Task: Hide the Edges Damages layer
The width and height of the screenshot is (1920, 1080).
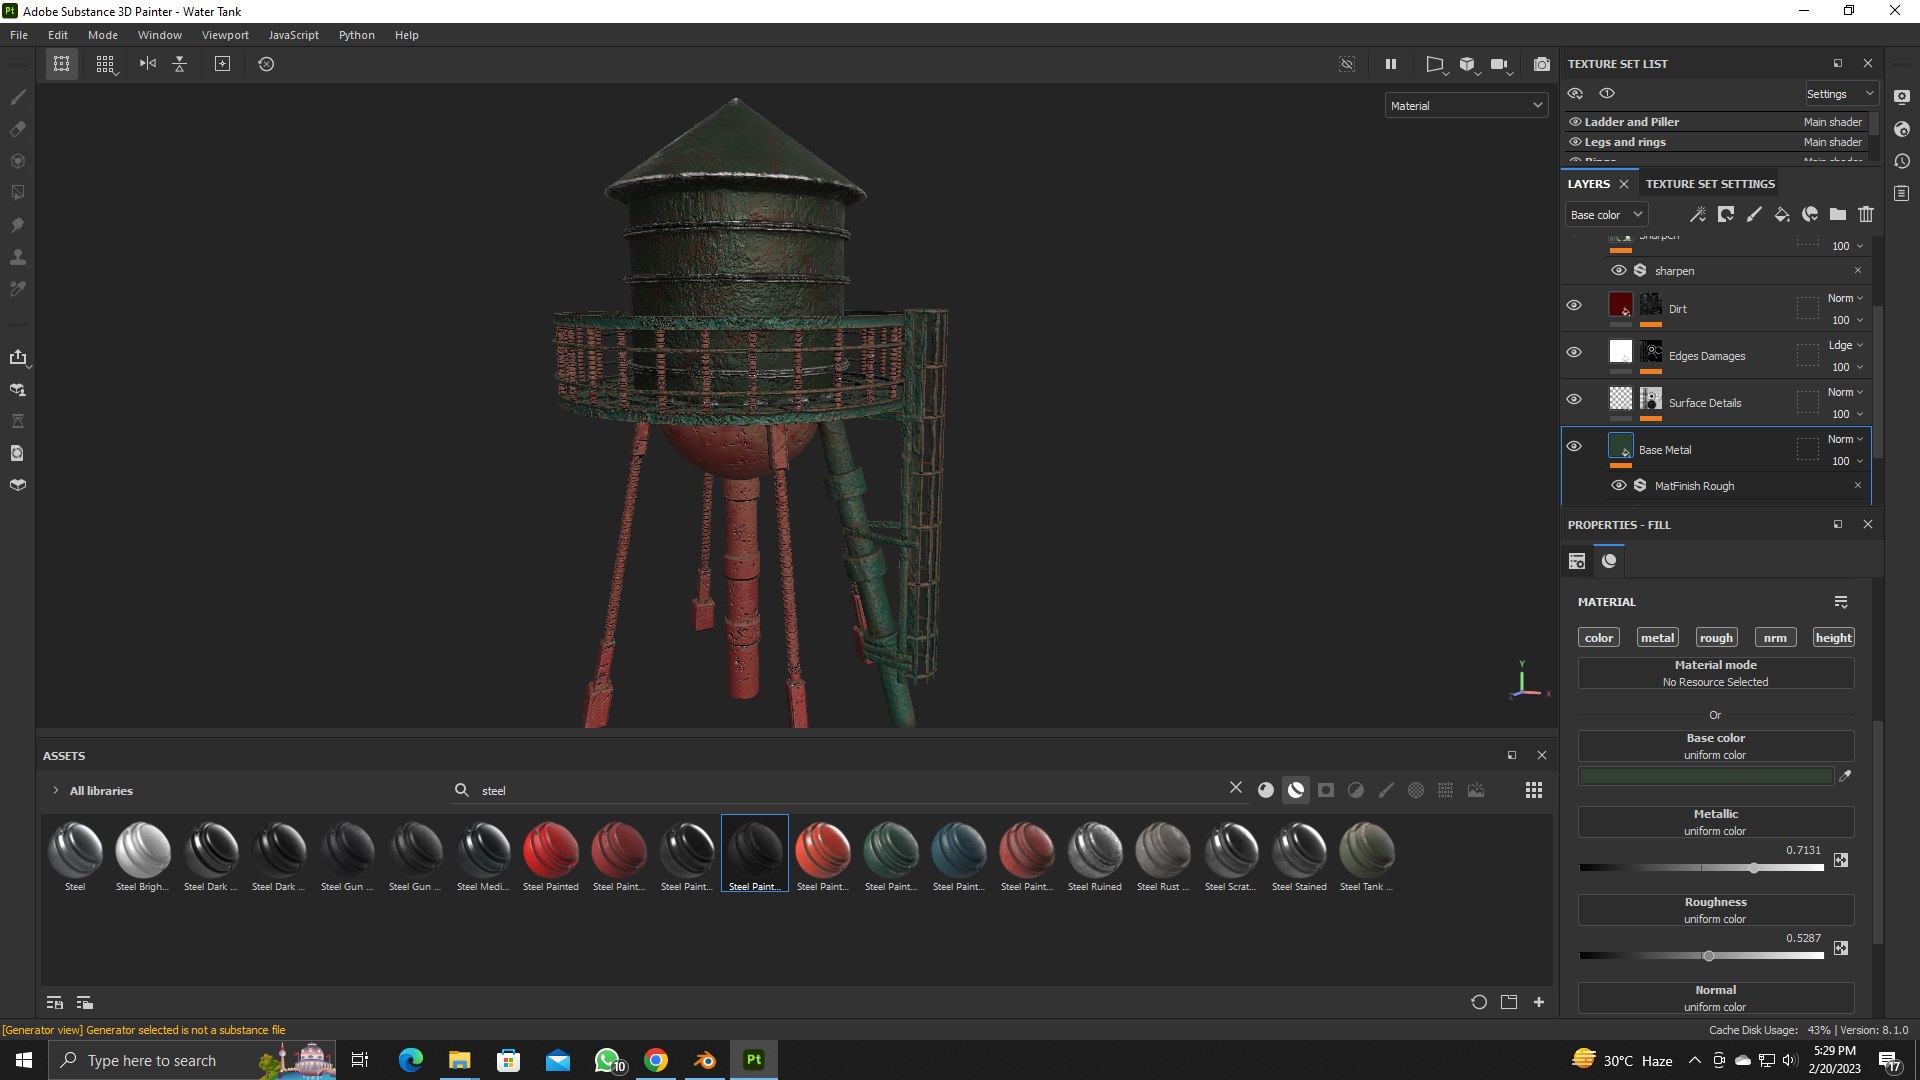Action: [1574, 353]
